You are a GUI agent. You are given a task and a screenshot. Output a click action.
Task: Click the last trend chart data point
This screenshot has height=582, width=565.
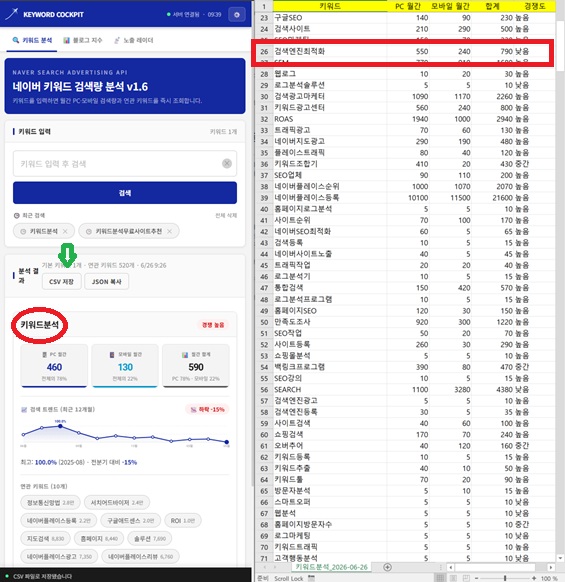click(226, 442)
